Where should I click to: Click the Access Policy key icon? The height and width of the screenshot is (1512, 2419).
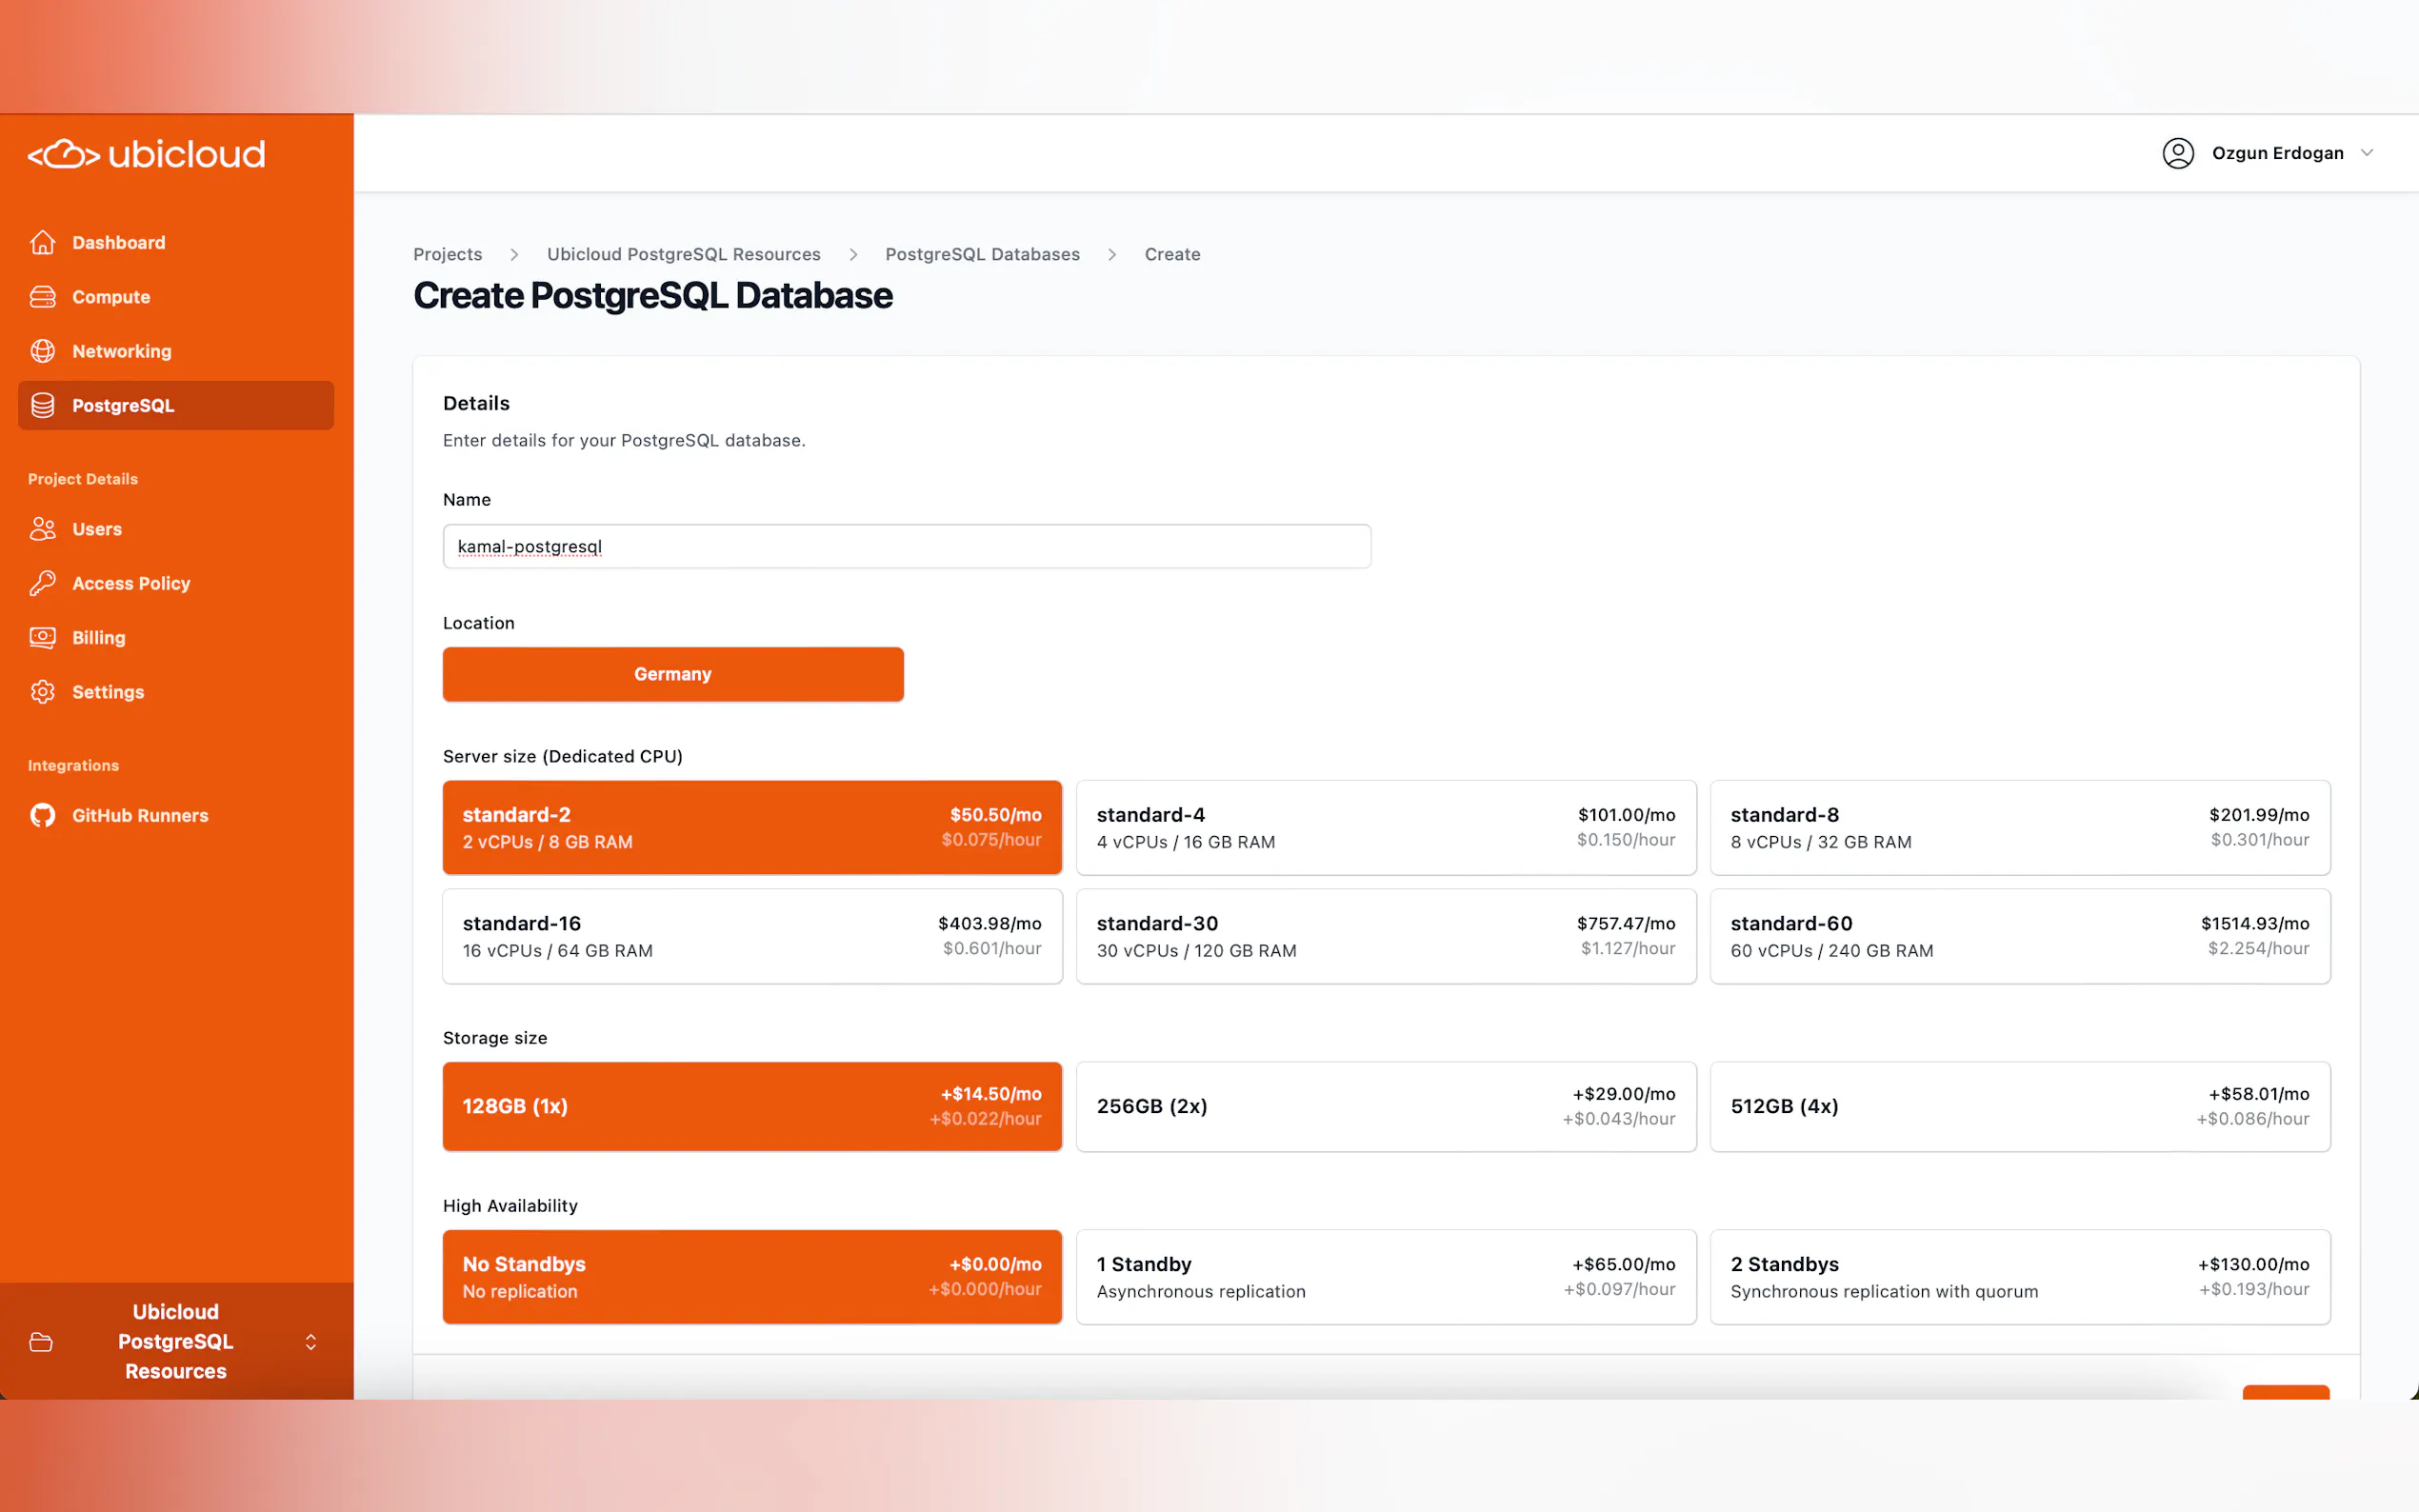[x=42, y=583]
